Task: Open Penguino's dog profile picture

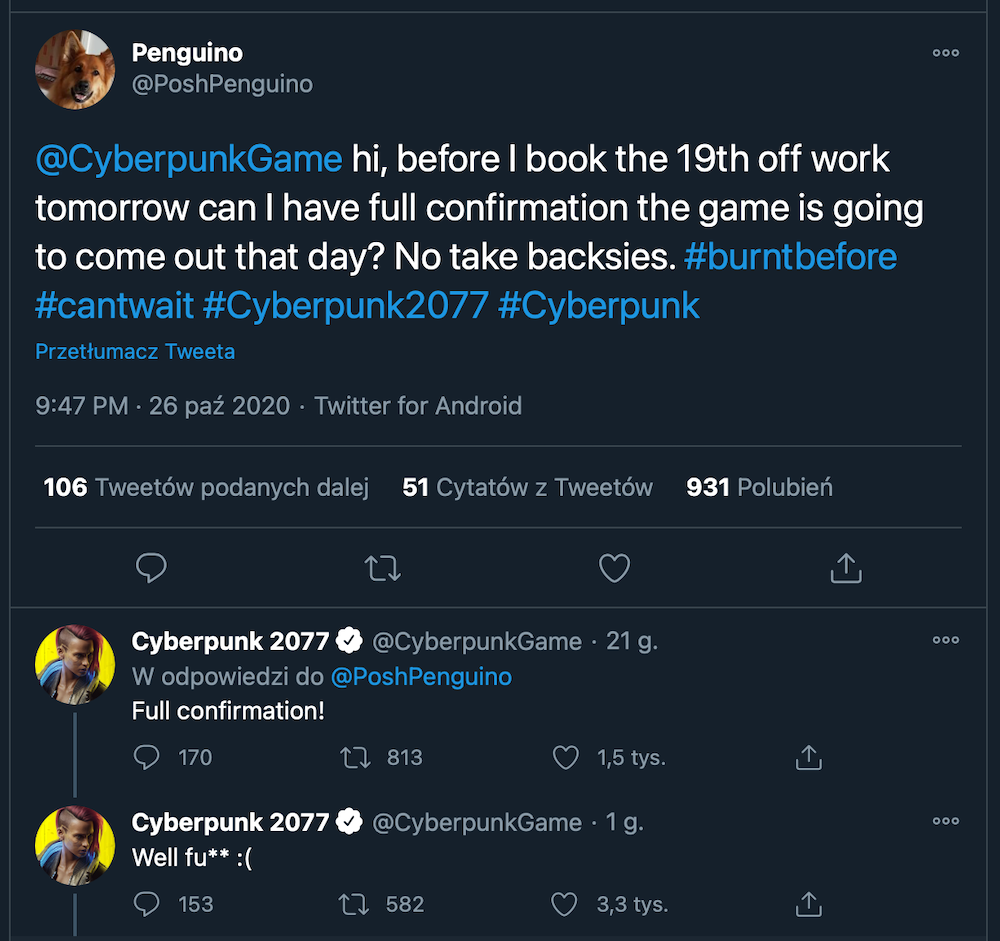Action: [75, 70]
